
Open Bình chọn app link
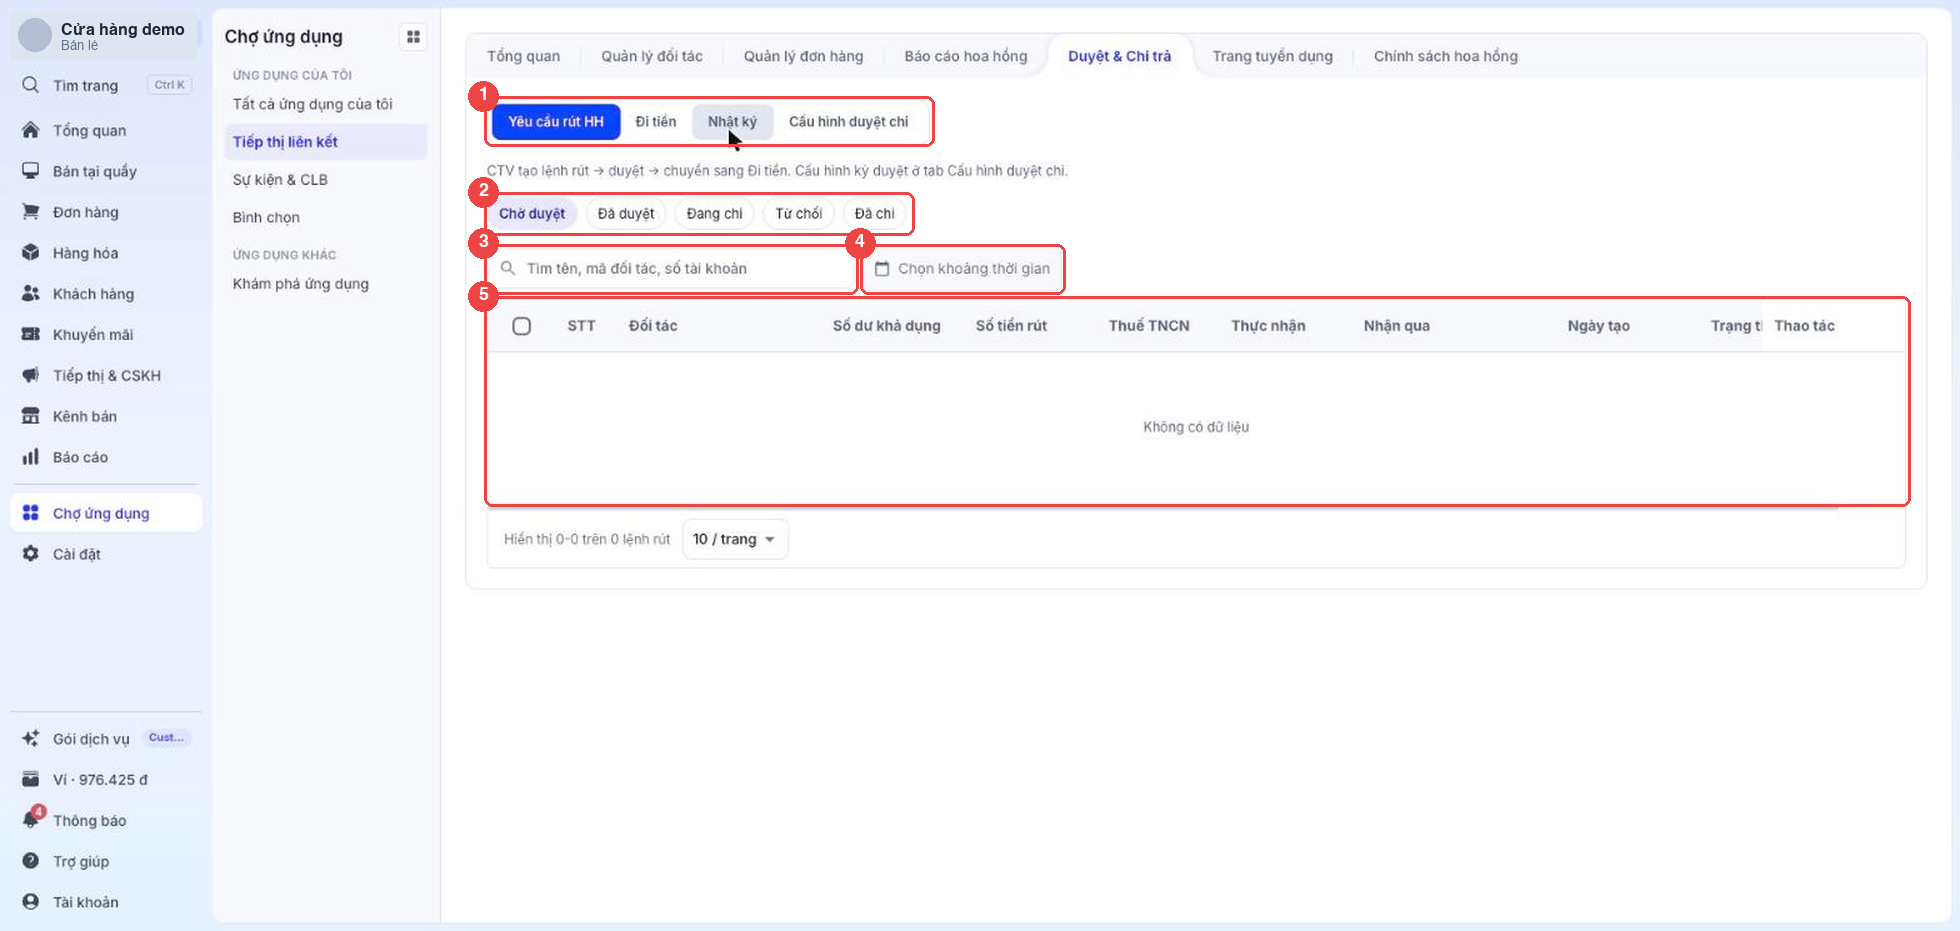(266, 218)
